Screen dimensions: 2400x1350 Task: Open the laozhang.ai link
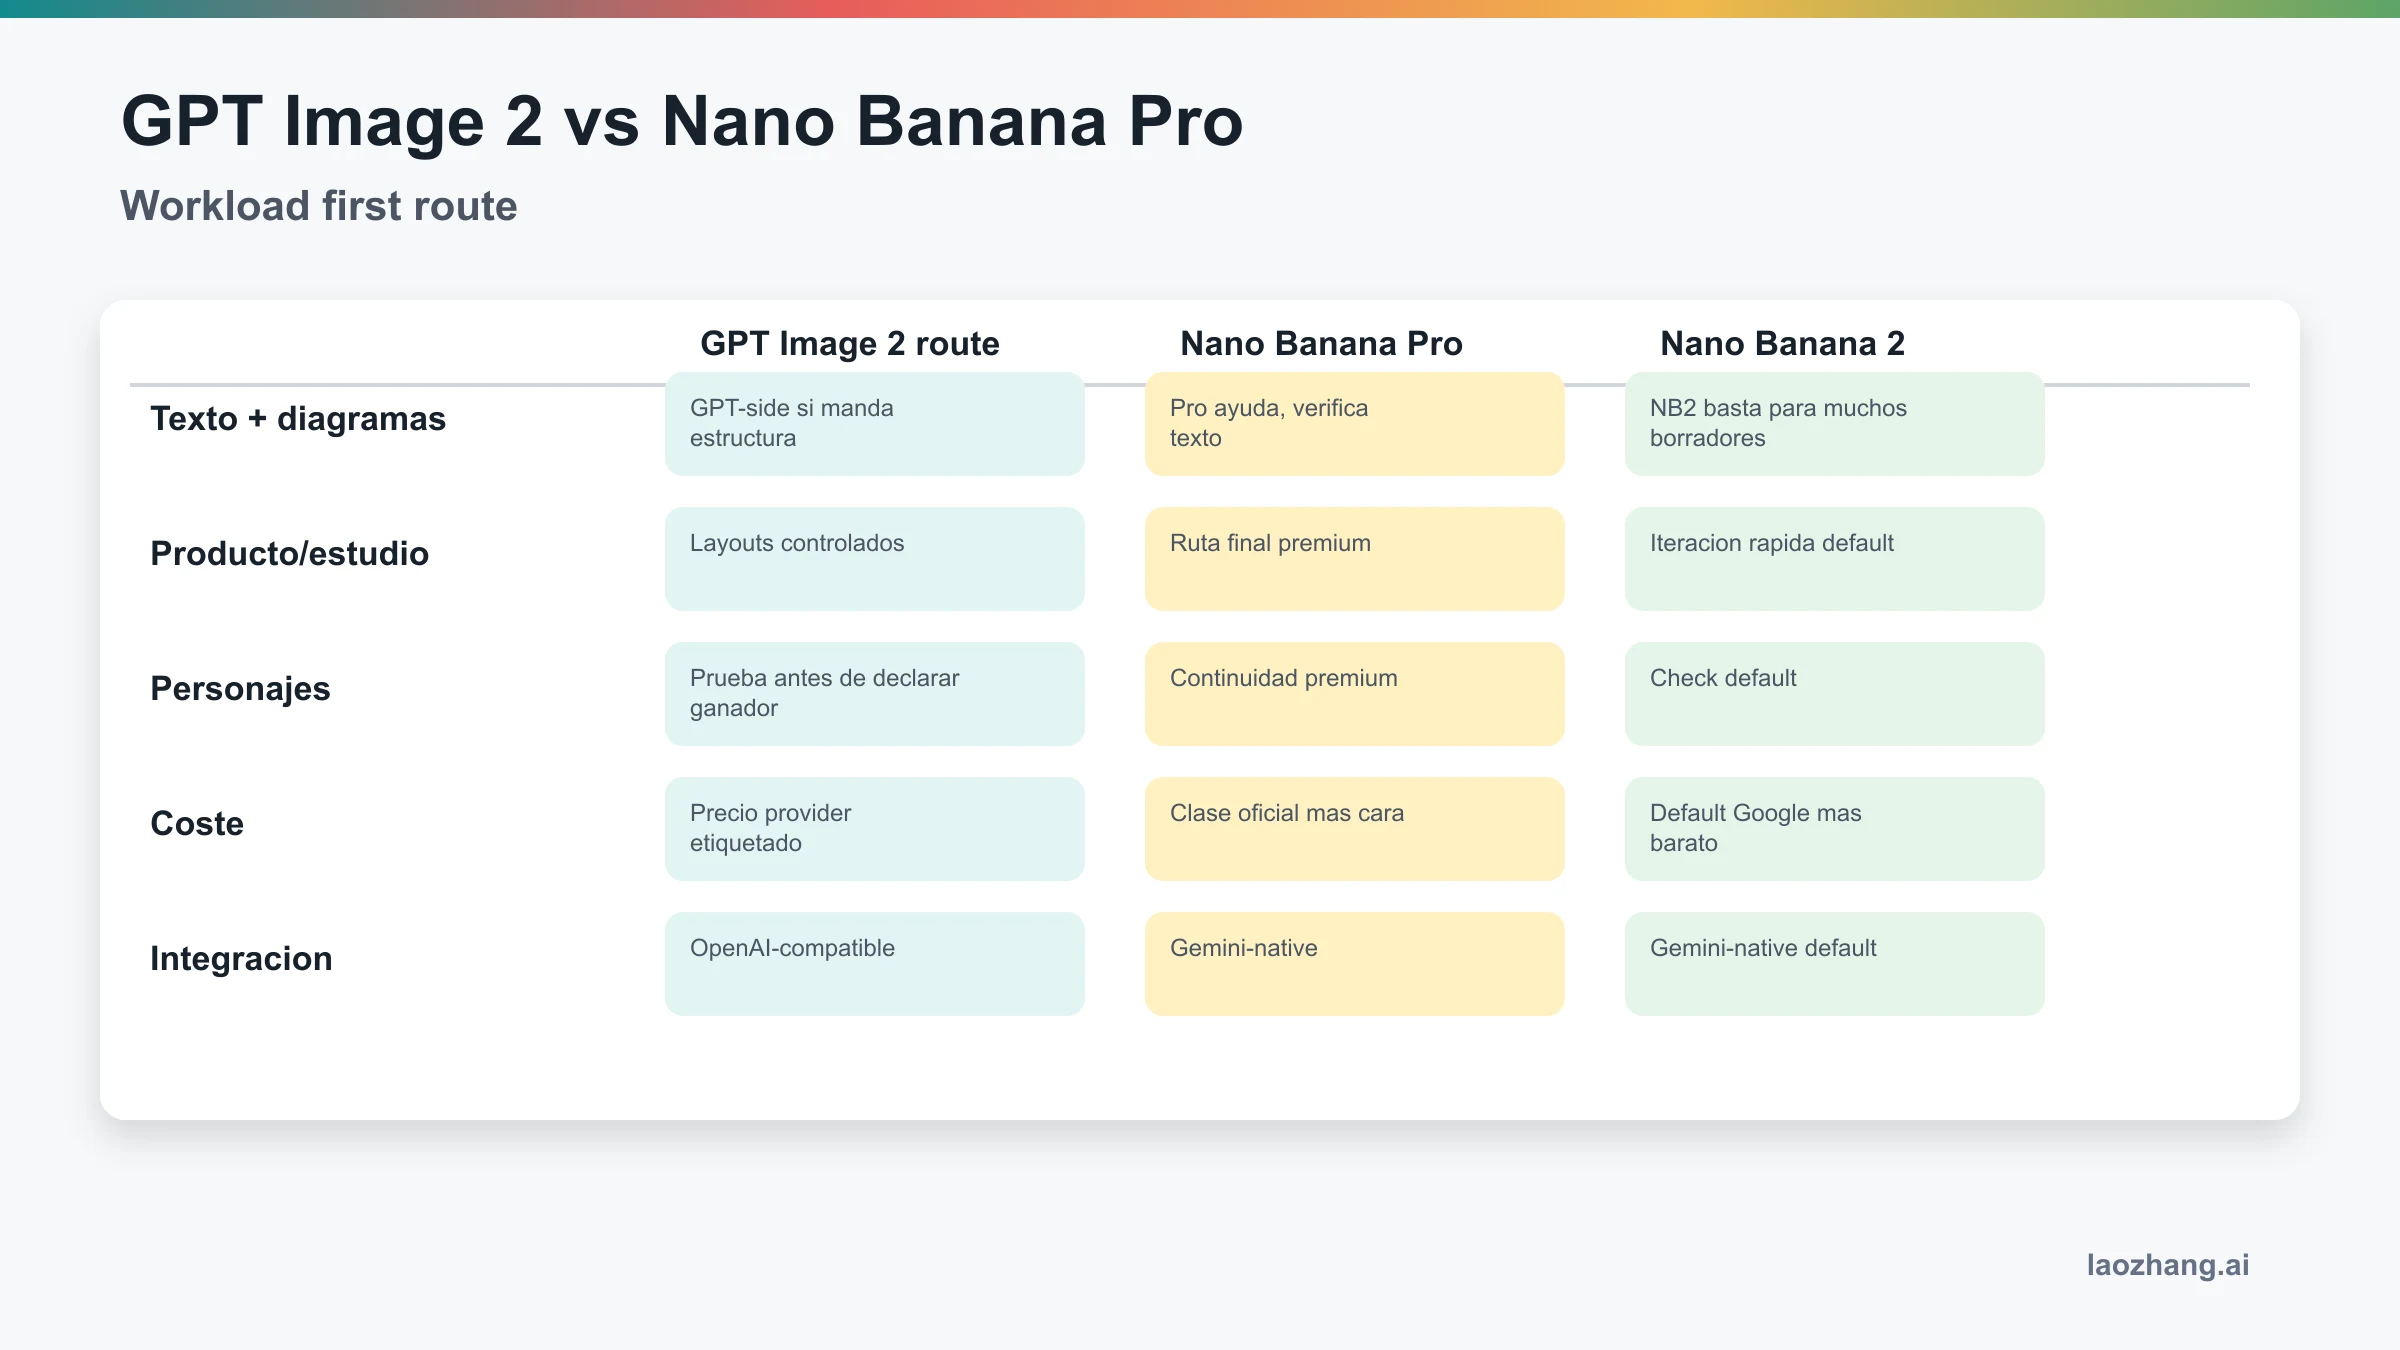coord(2167,1265)
